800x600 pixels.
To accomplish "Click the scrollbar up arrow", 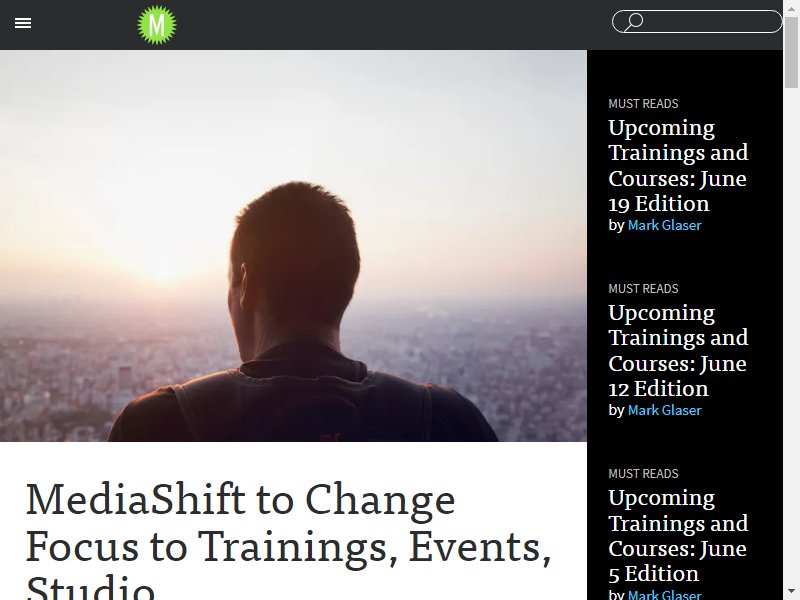I will click(791, 7).
